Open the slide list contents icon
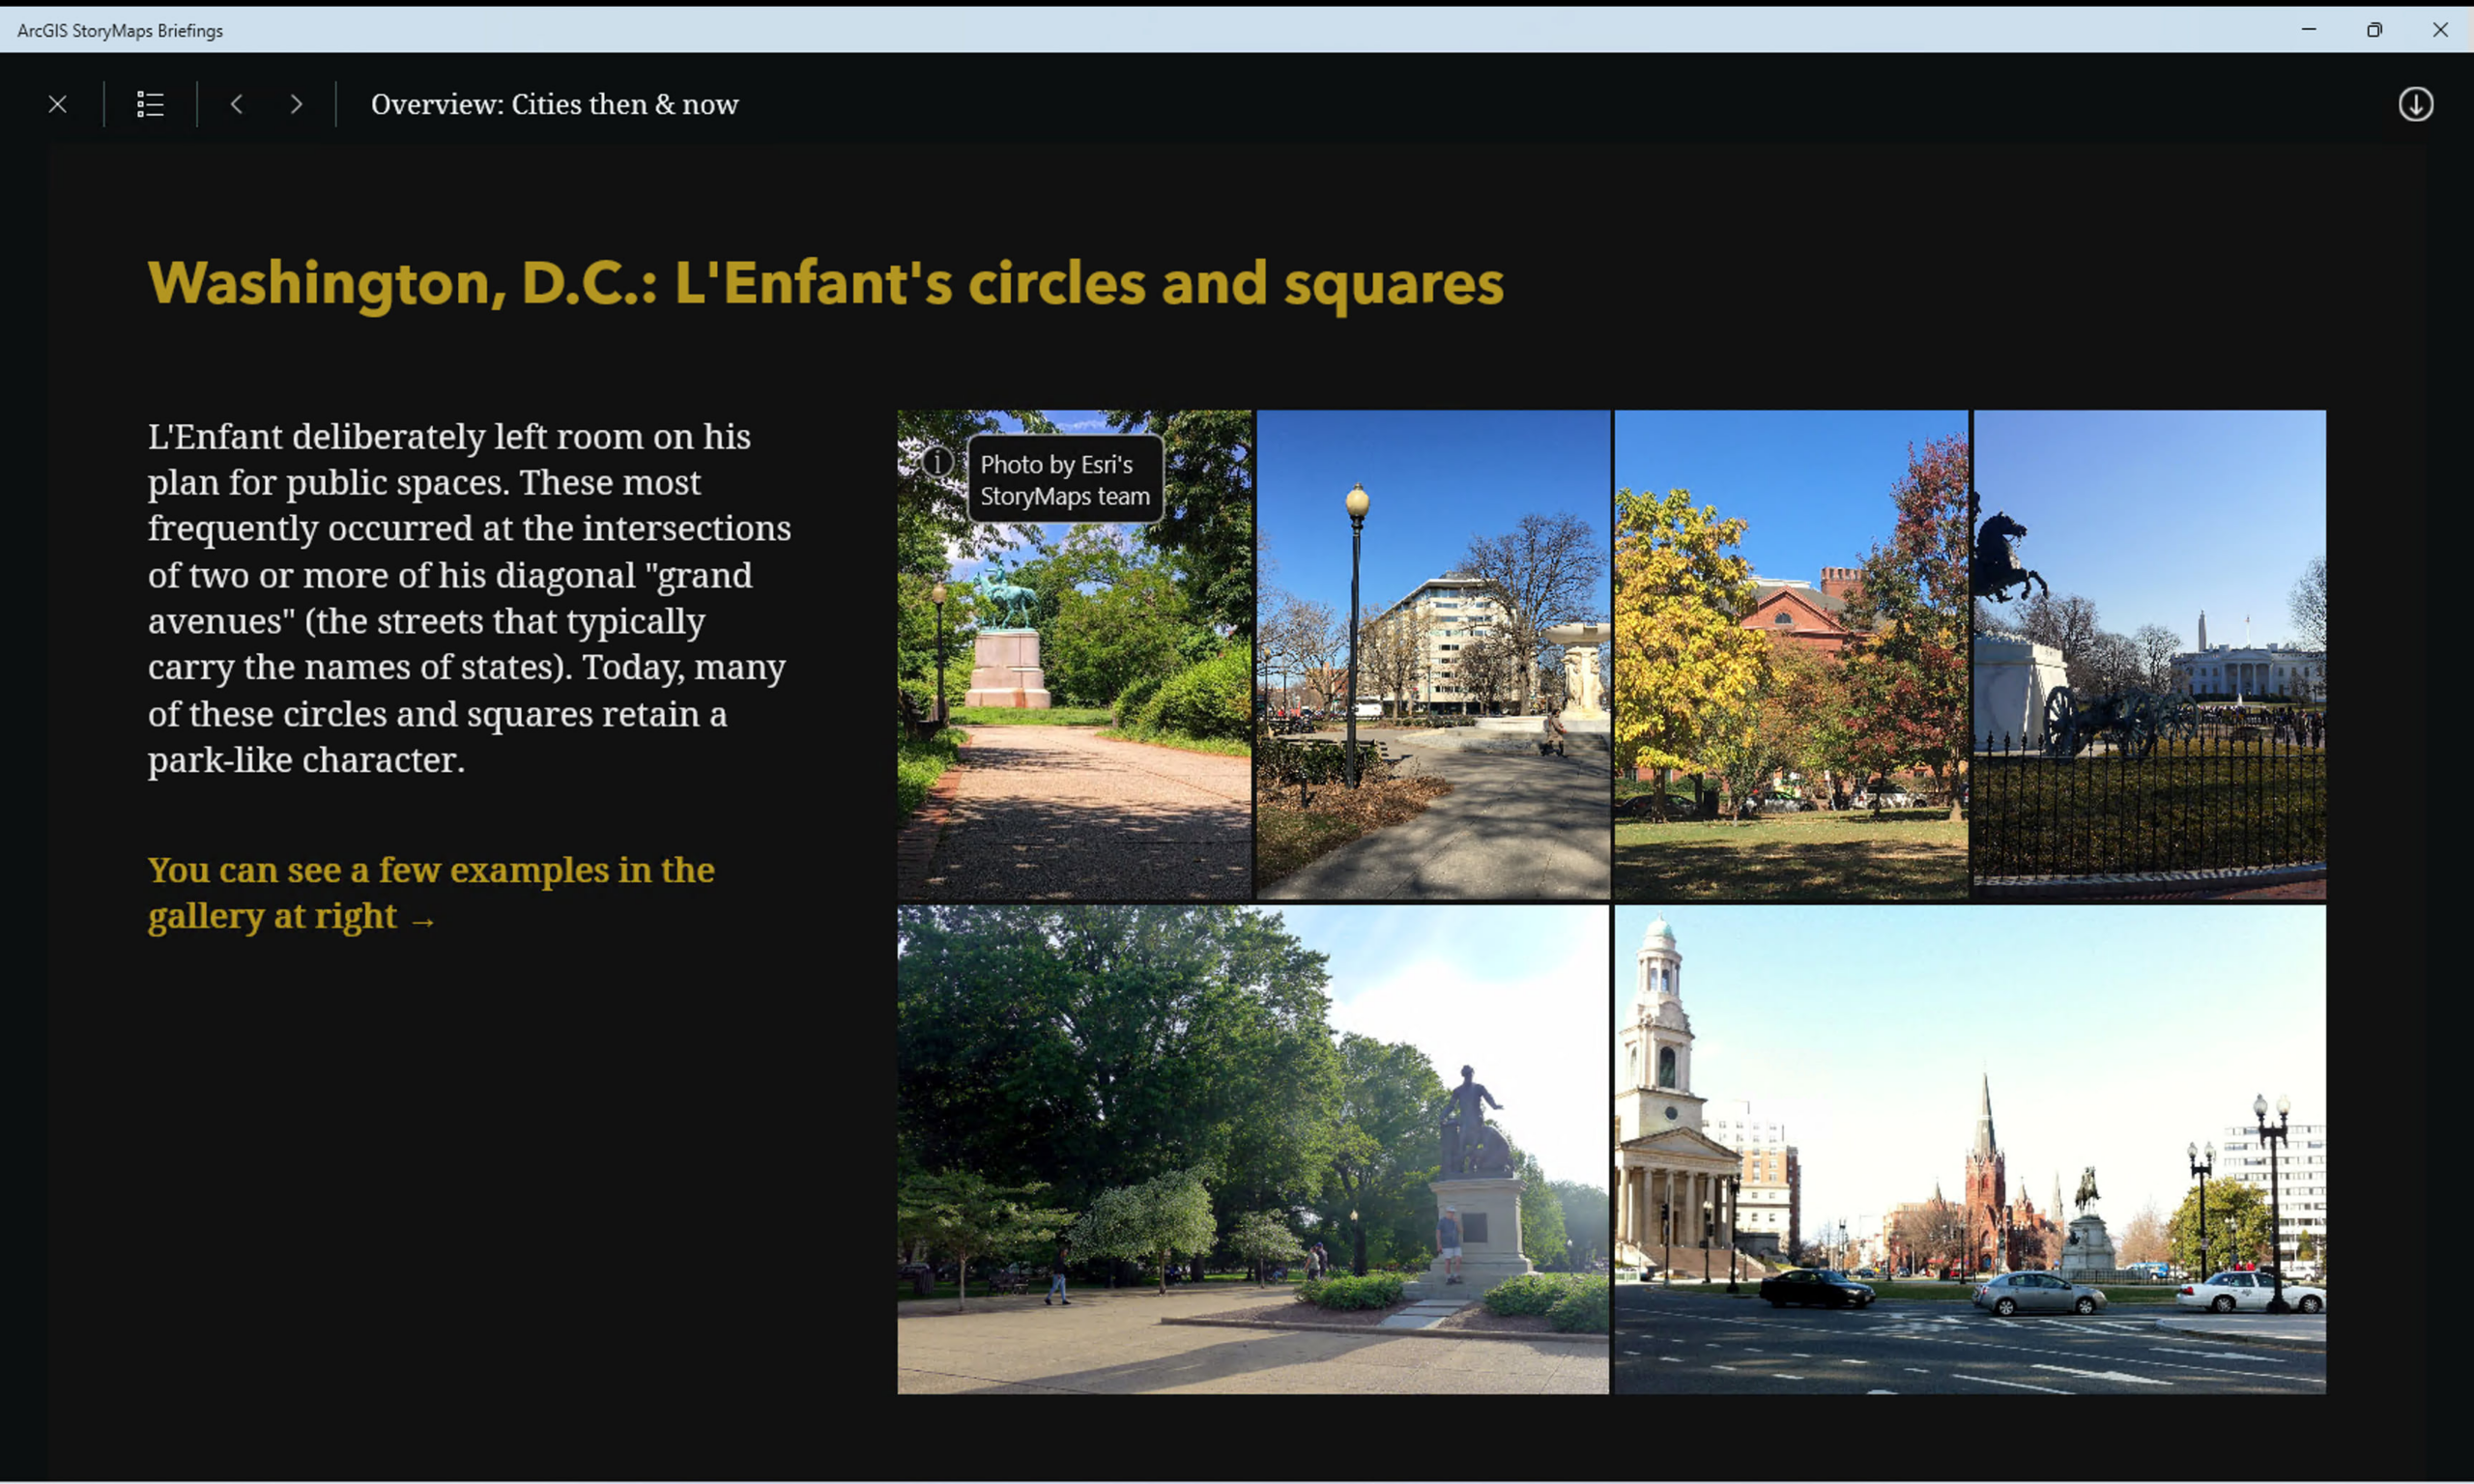The height and width of the screenshot is (1484, 2474). coord(150,104)
